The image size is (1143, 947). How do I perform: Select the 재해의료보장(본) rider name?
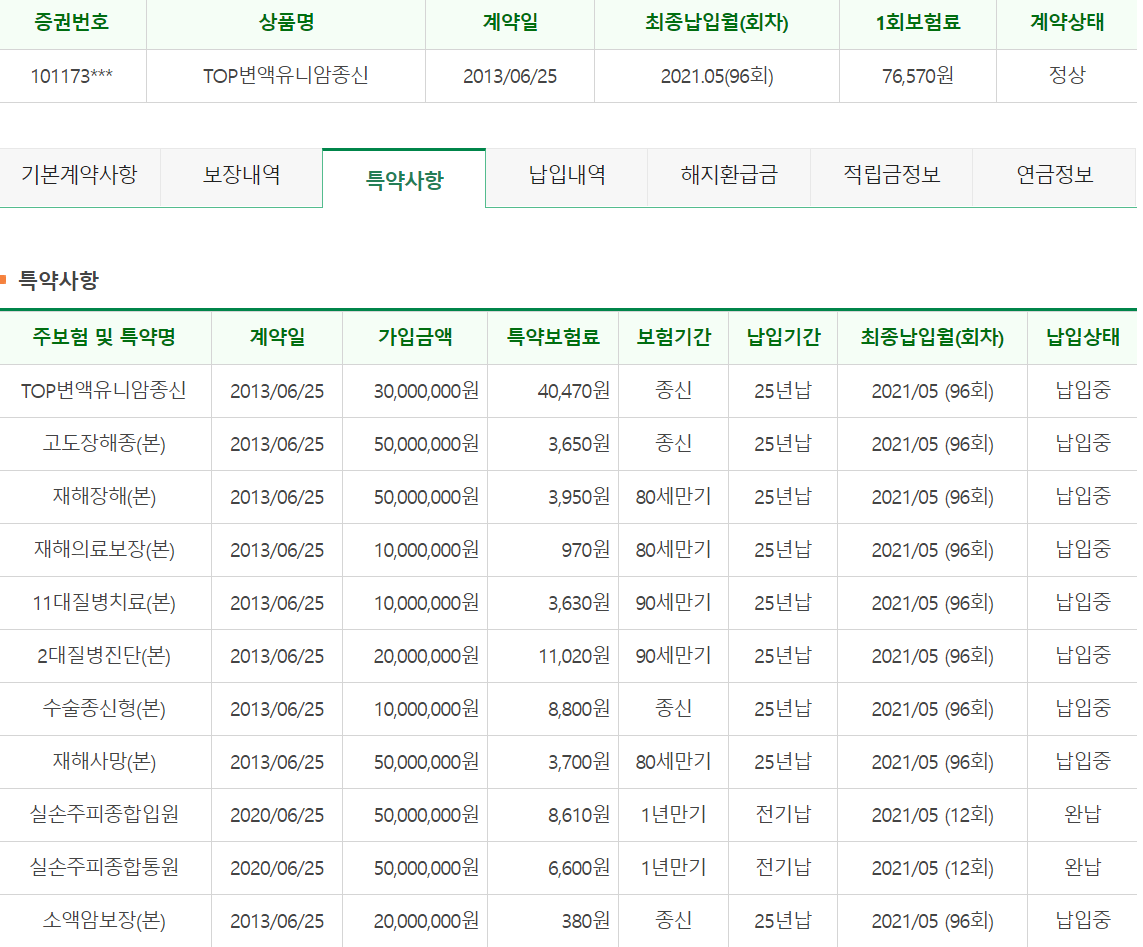(x=104, y=549)
